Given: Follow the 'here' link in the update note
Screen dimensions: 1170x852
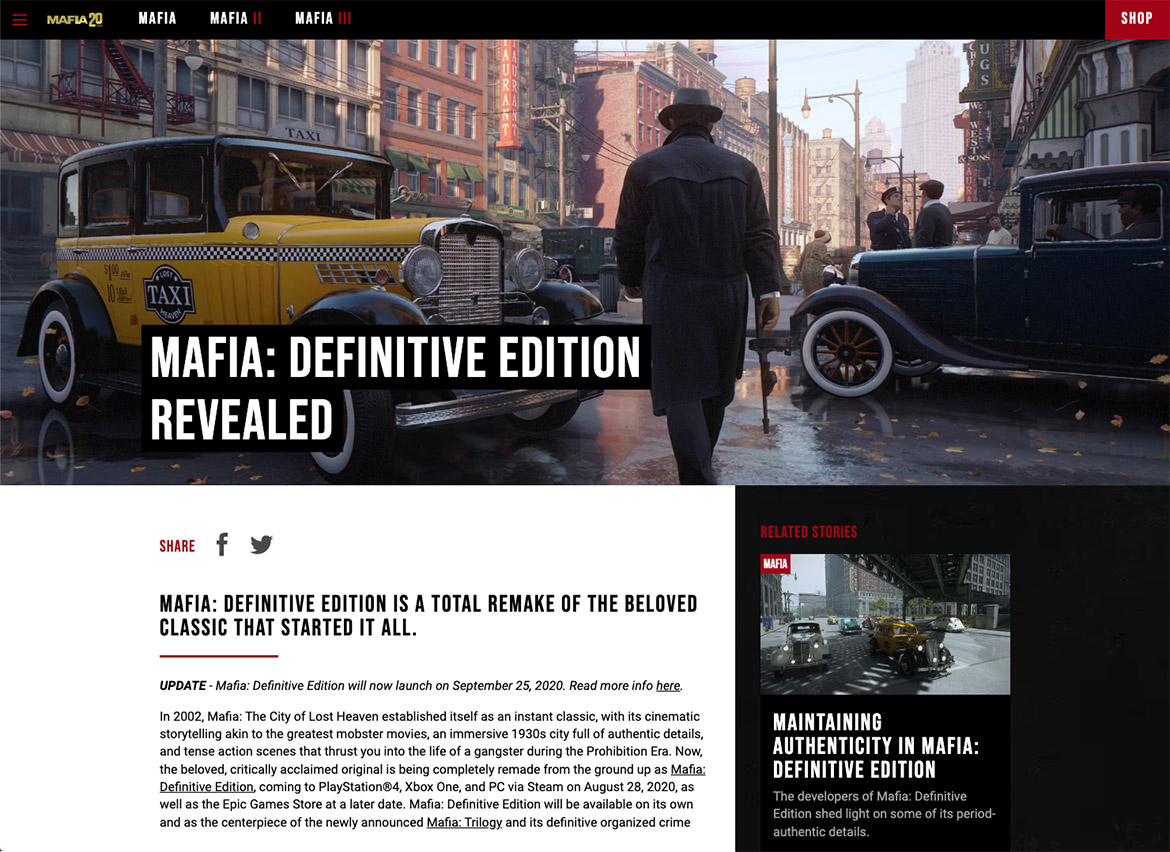Looking at the screenshot, I should tap(668, 686).
